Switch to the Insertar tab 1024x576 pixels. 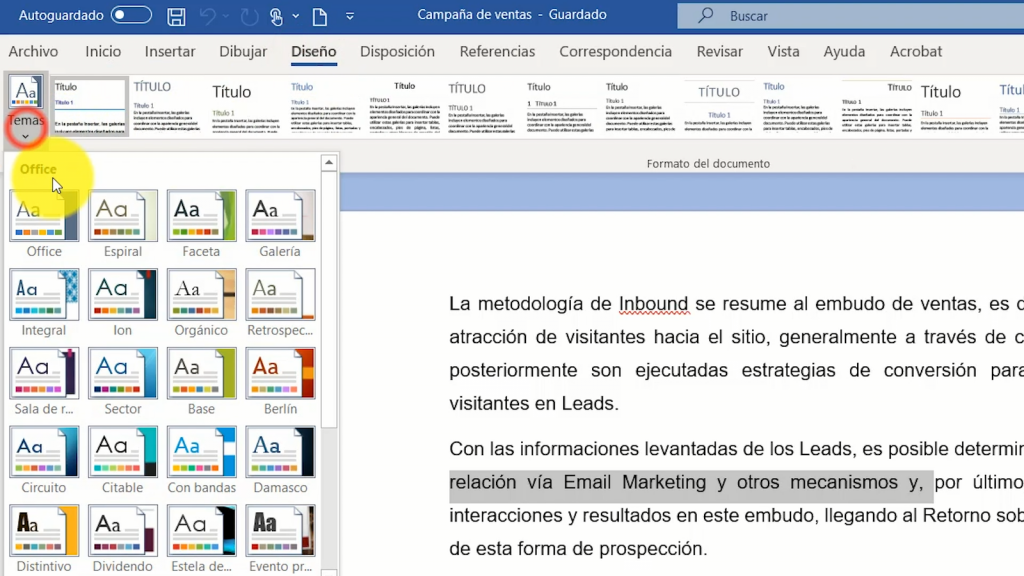tap(170, 52)
